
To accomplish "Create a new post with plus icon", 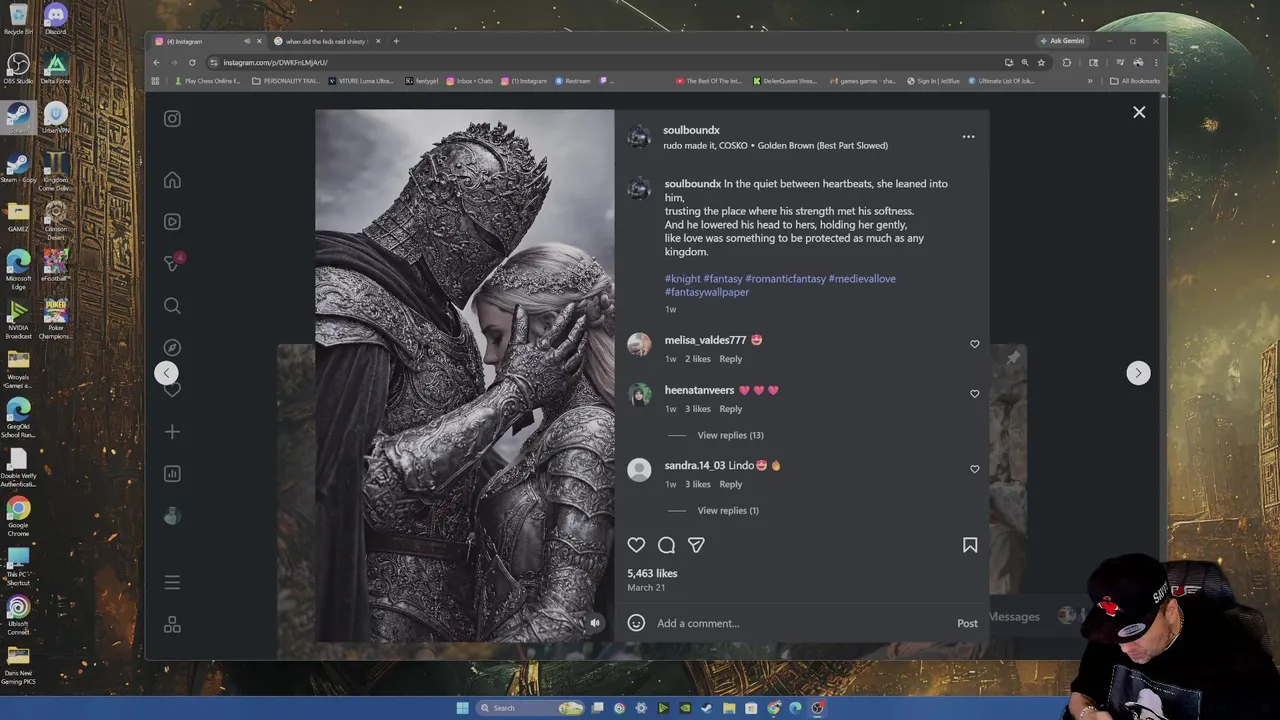I will coord(172,432).
